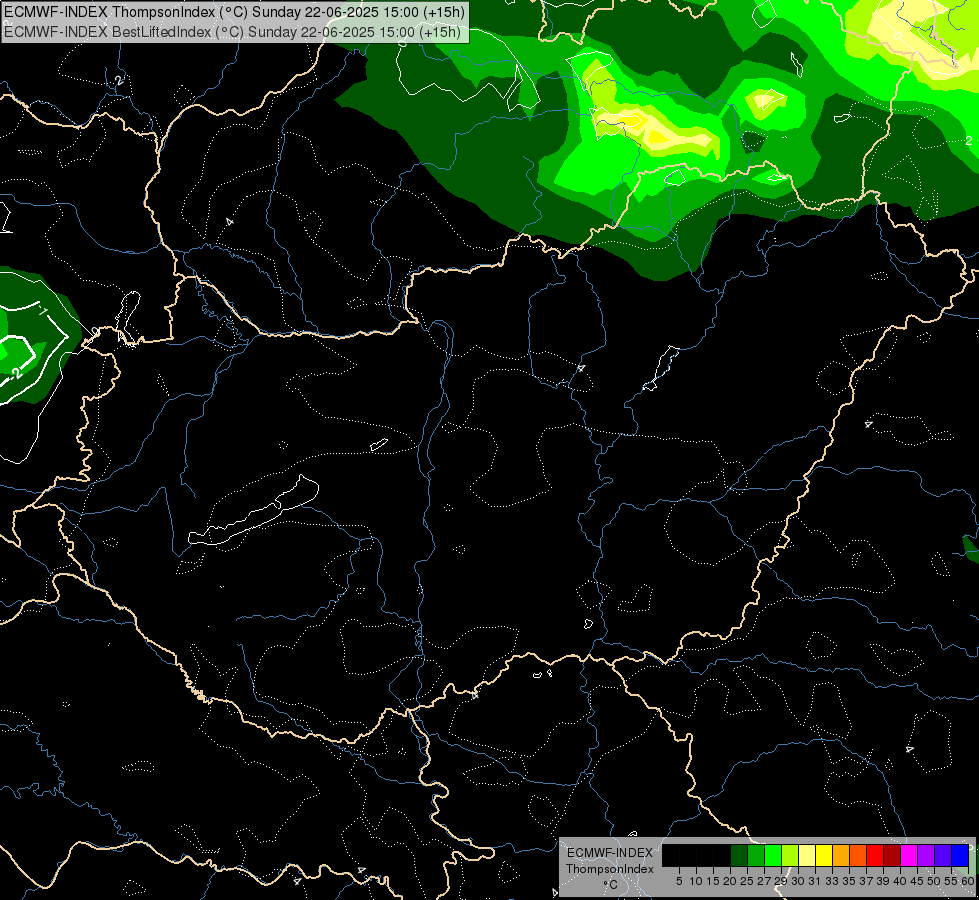Select the purple 45–50 legend swatch

click(926, 855)
